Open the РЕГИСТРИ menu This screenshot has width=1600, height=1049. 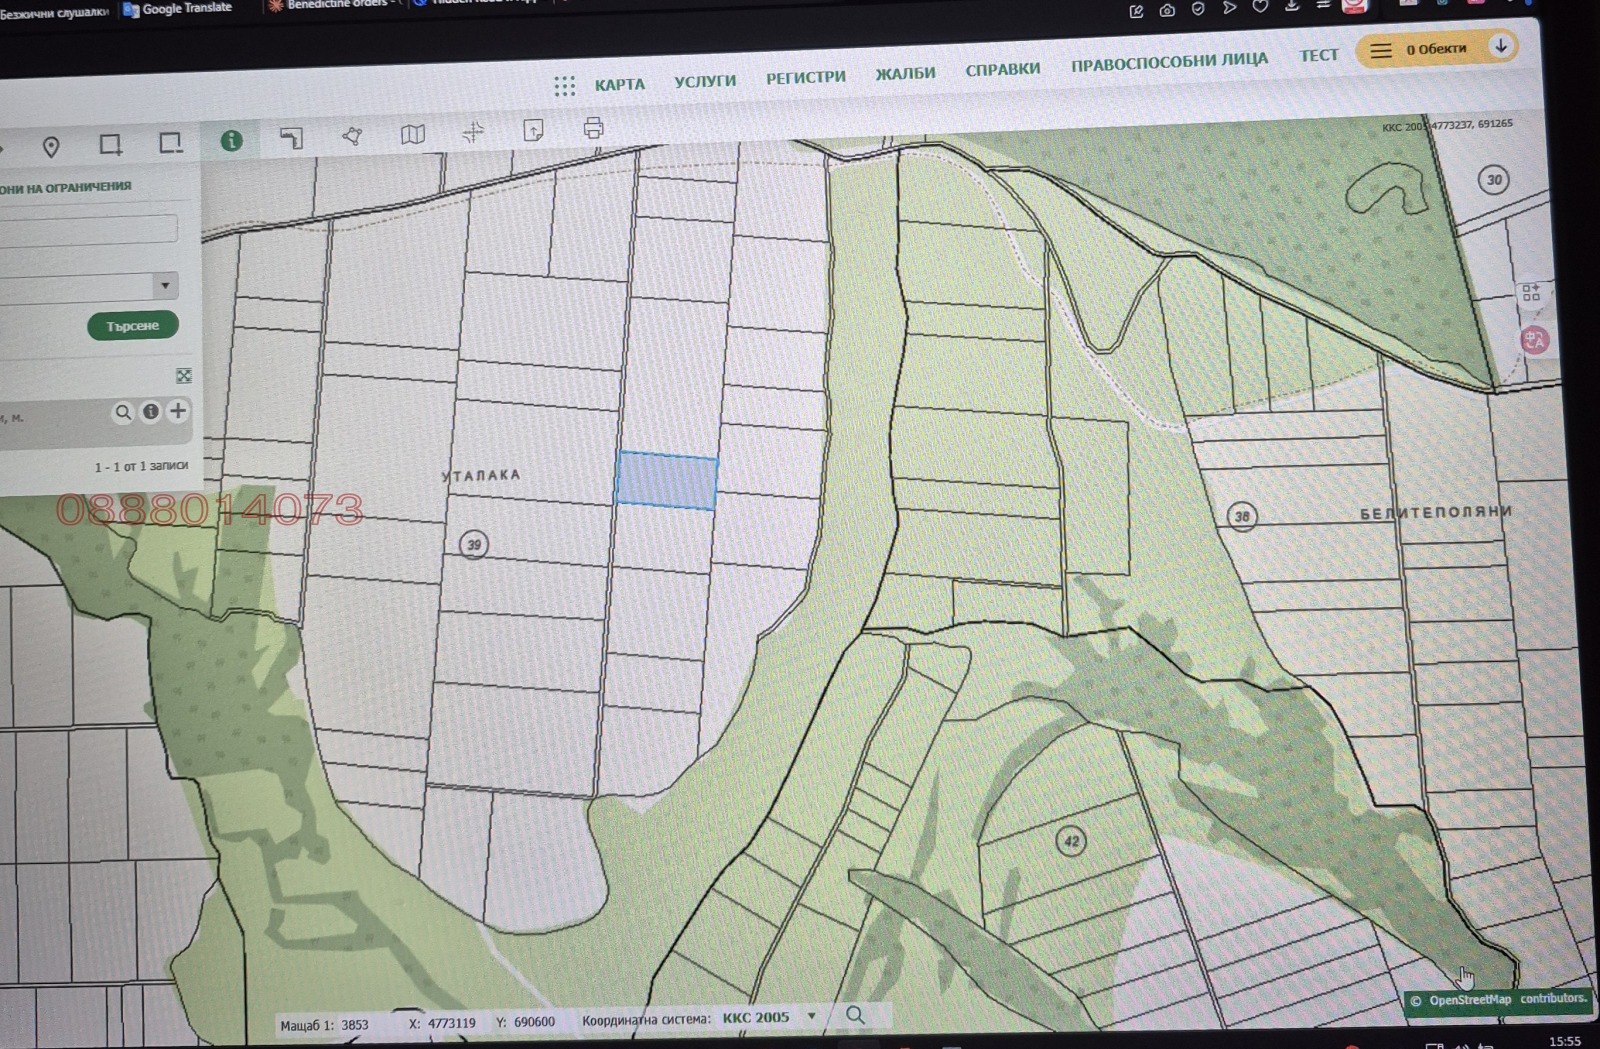806,77
